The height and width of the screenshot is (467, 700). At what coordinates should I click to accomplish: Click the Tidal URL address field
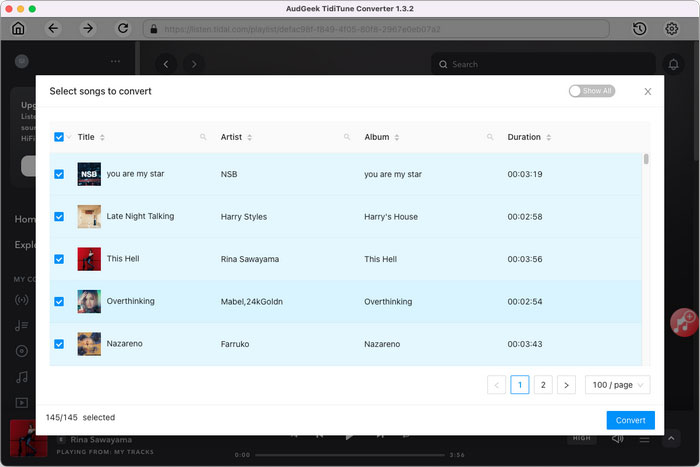[376, 29]
